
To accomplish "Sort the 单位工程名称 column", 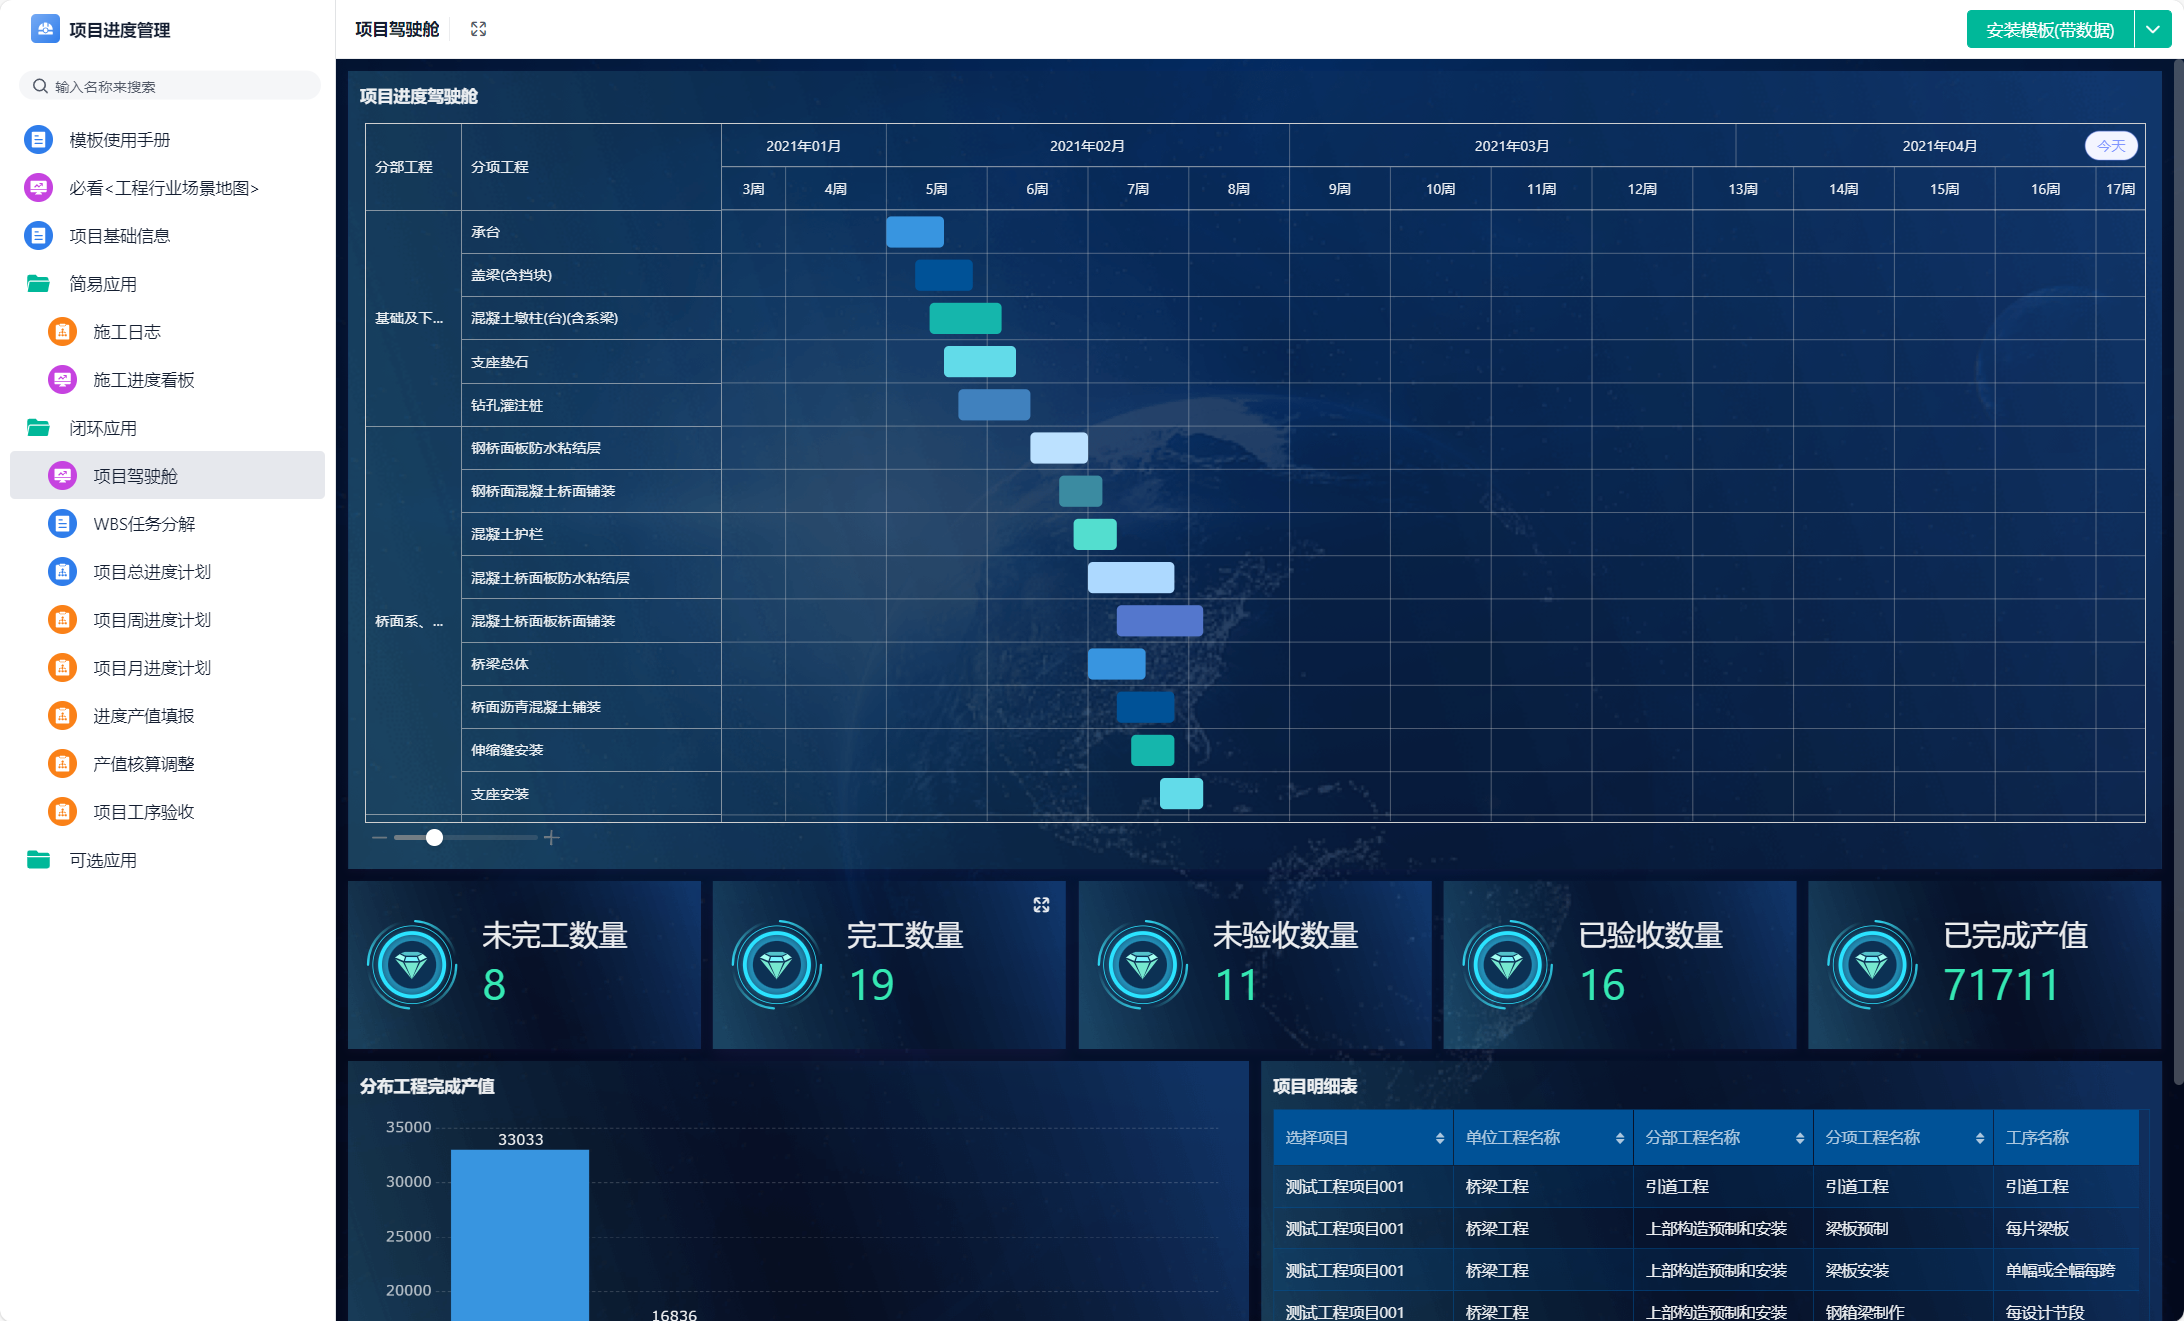I will pos(1619,1138).
